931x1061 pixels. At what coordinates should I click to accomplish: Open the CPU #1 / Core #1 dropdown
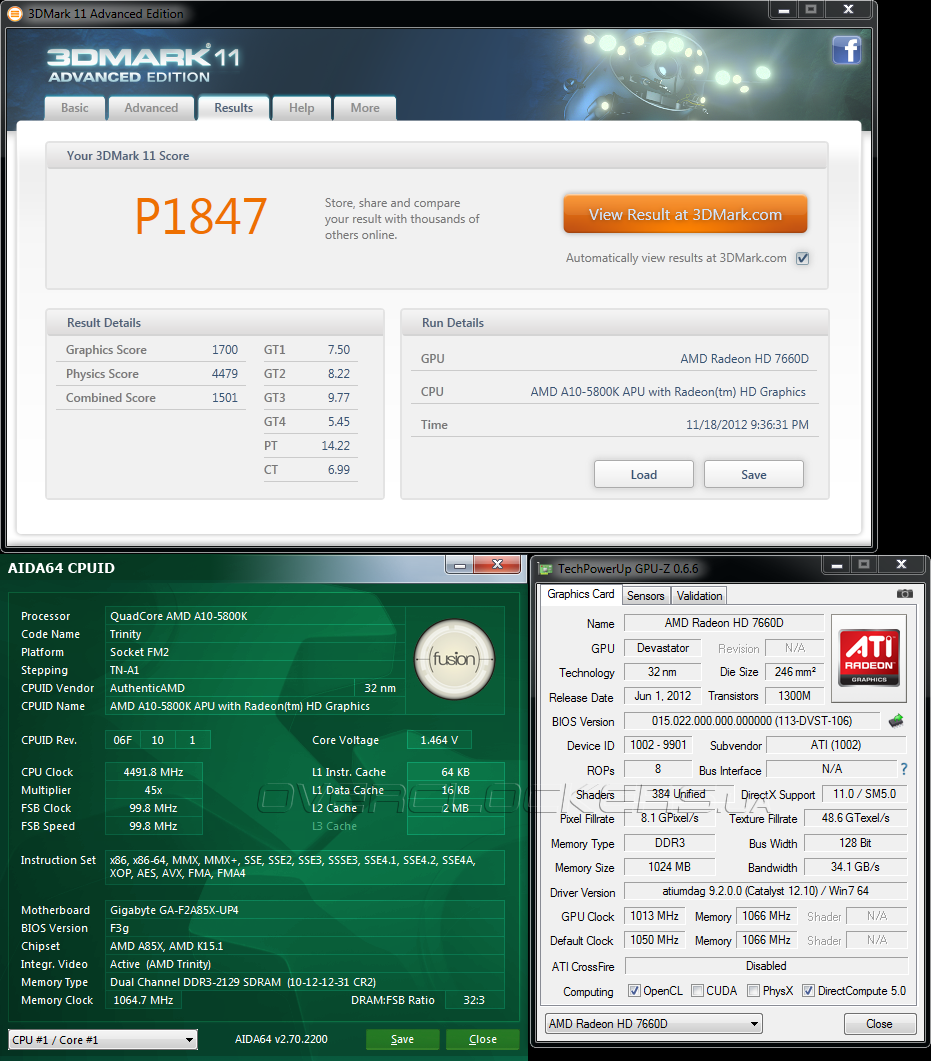click(x=103, y=1039)
